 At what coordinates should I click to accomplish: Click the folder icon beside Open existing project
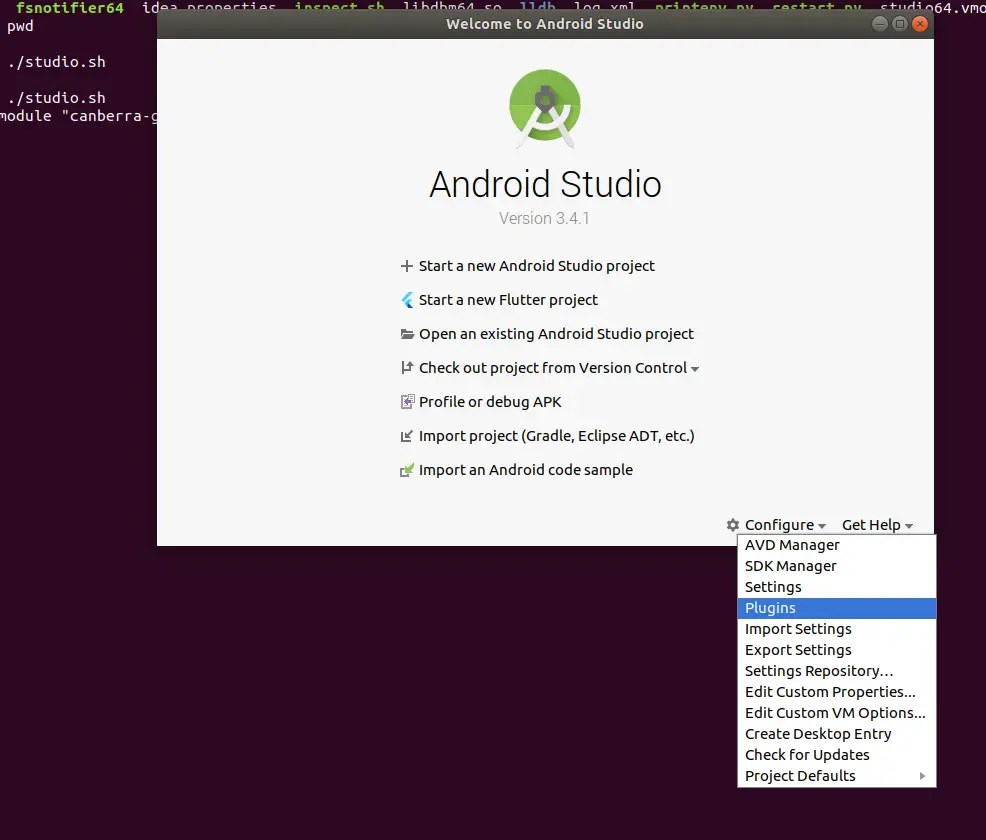pyautogui.click(x=406, y=333)
